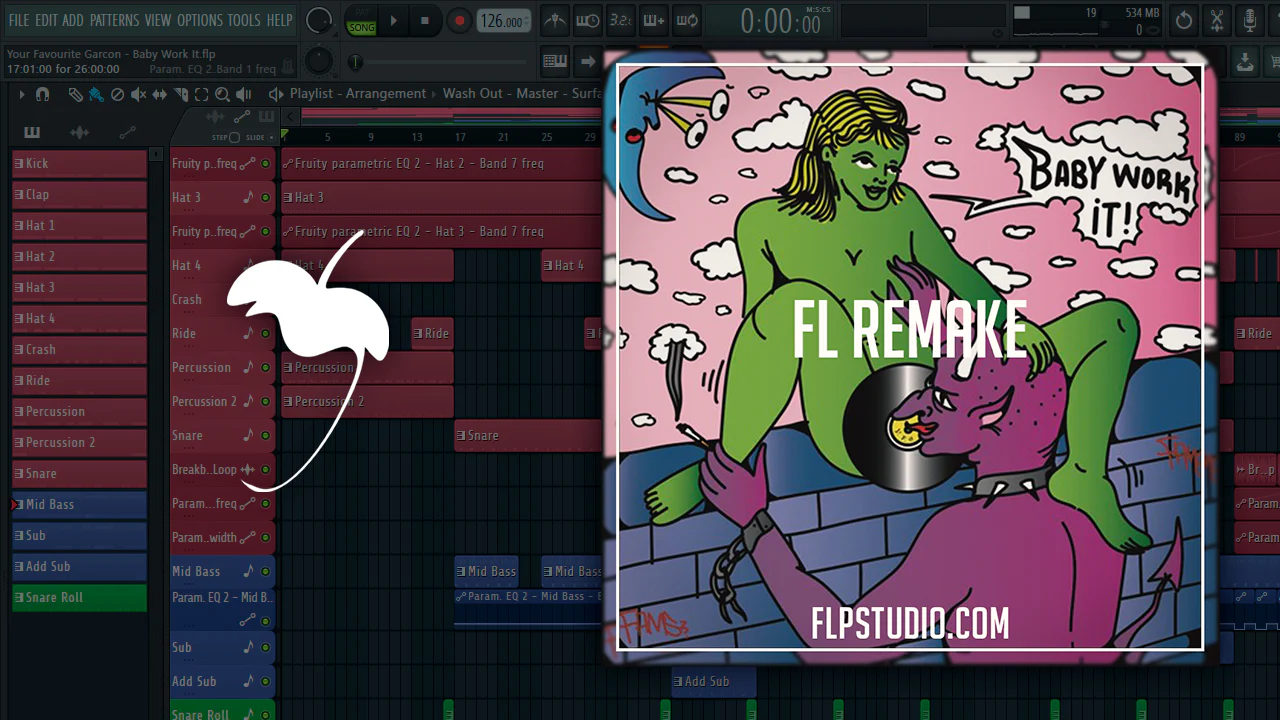Select the Slip tool
The height and width of the screenshot is (720, 1280).
(x=159, y=94)
